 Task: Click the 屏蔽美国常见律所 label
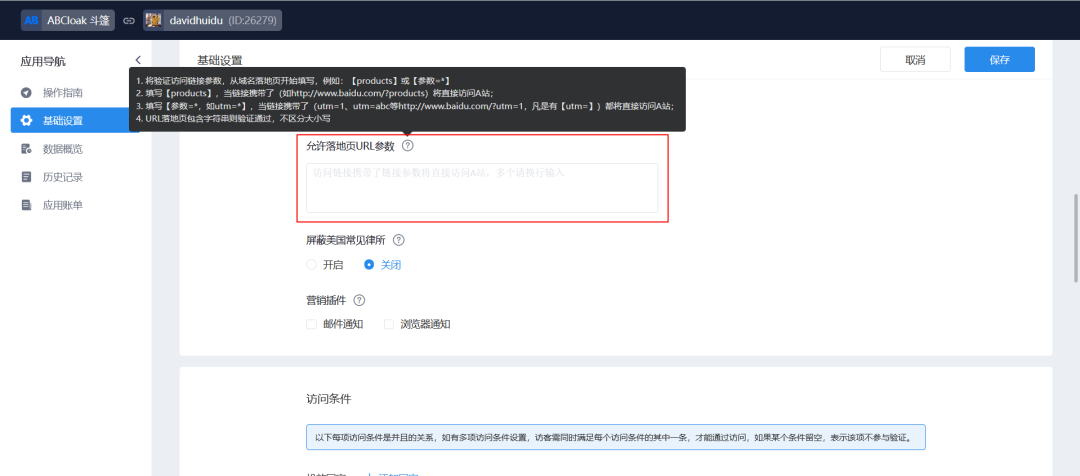[x=346, y=240]
